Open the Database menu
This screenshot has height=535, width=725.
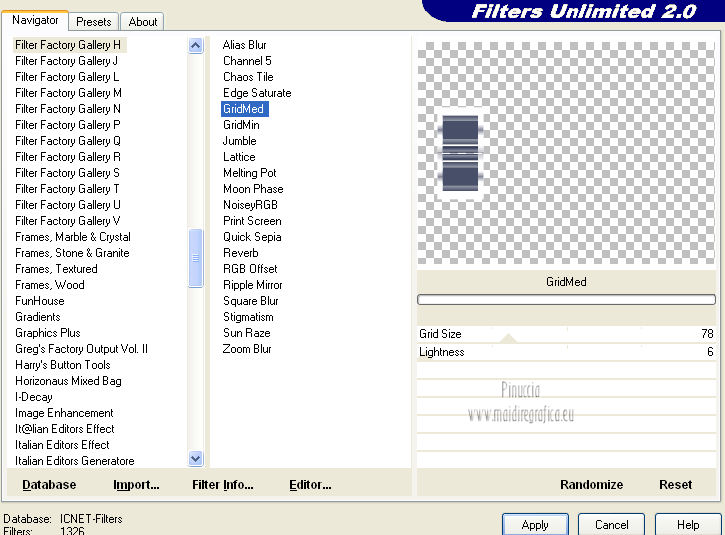(49, 485)
